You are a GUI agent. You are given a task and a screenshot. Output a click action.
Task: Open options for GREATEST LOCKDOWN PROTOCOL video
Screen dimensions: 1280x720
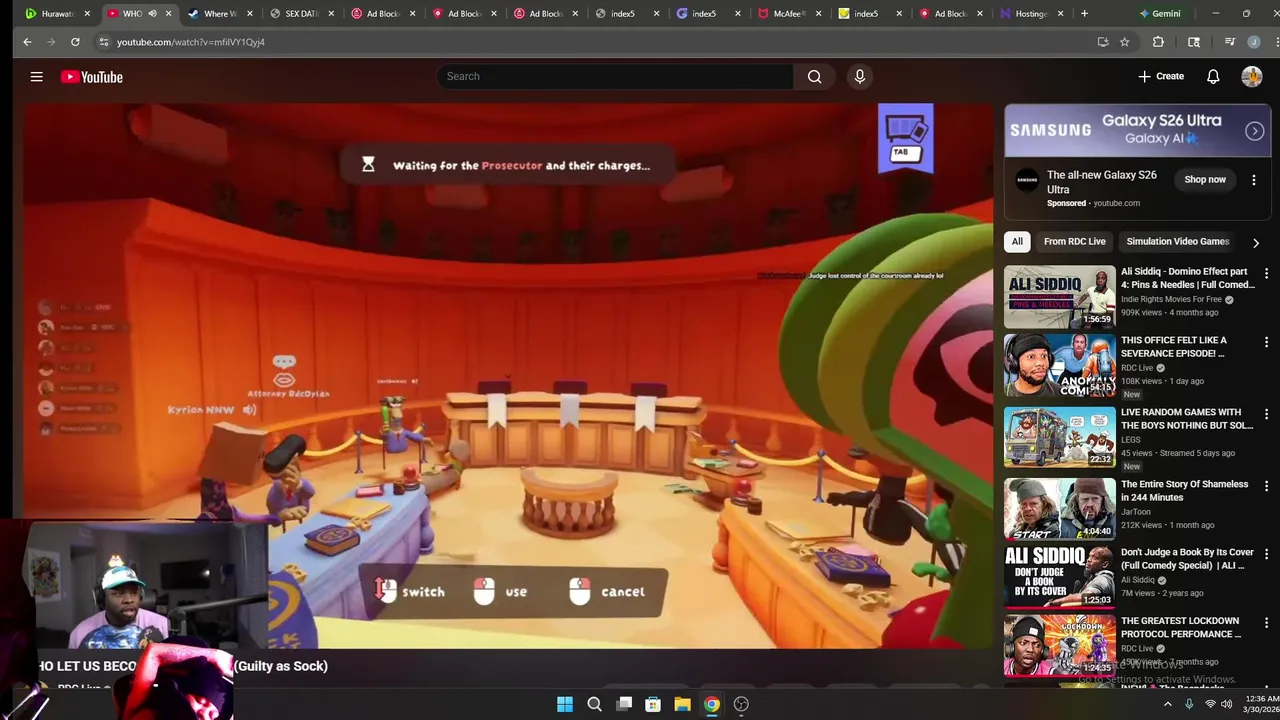tap(1266, 623)
